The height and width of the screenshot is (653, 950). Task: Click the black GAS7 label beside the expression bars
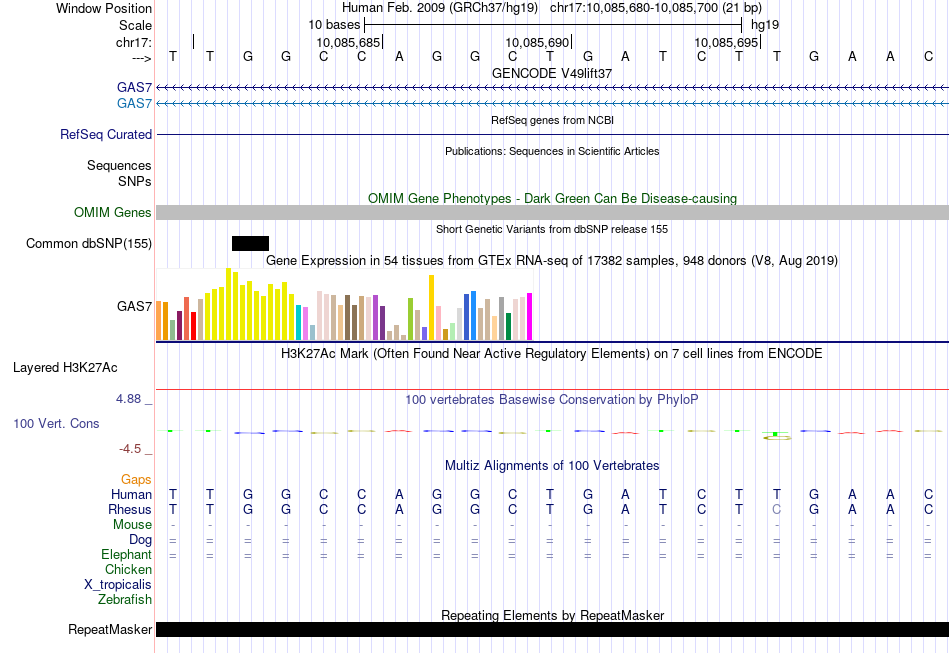[x=135, y=306]
